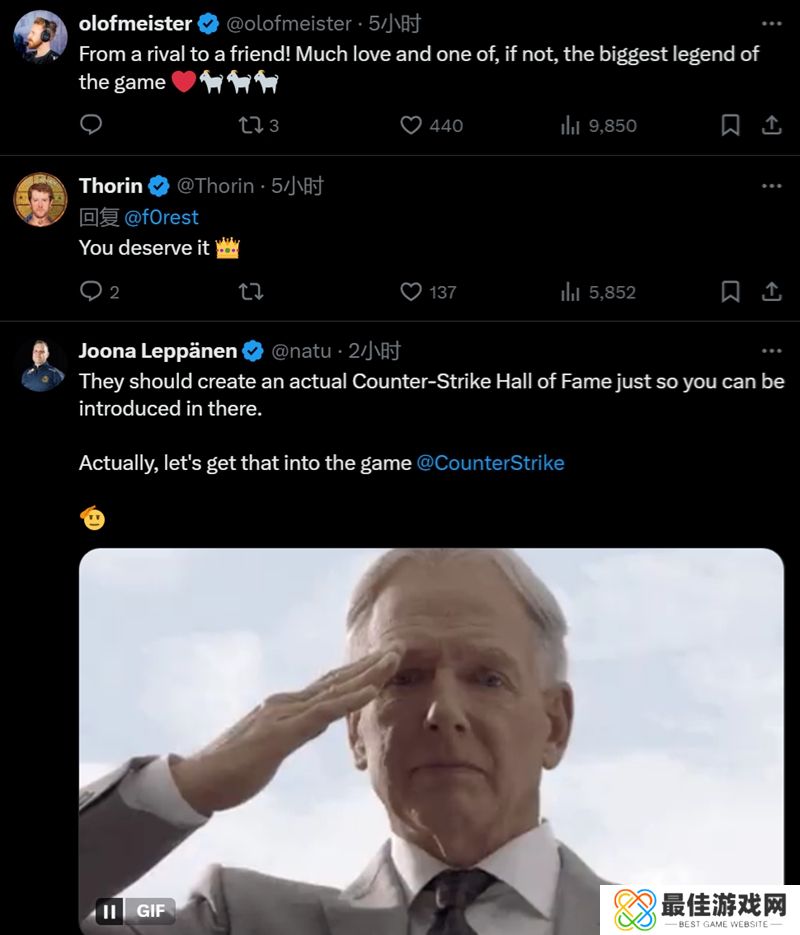View analytics showing 9,850 views

tap(571, 125)
